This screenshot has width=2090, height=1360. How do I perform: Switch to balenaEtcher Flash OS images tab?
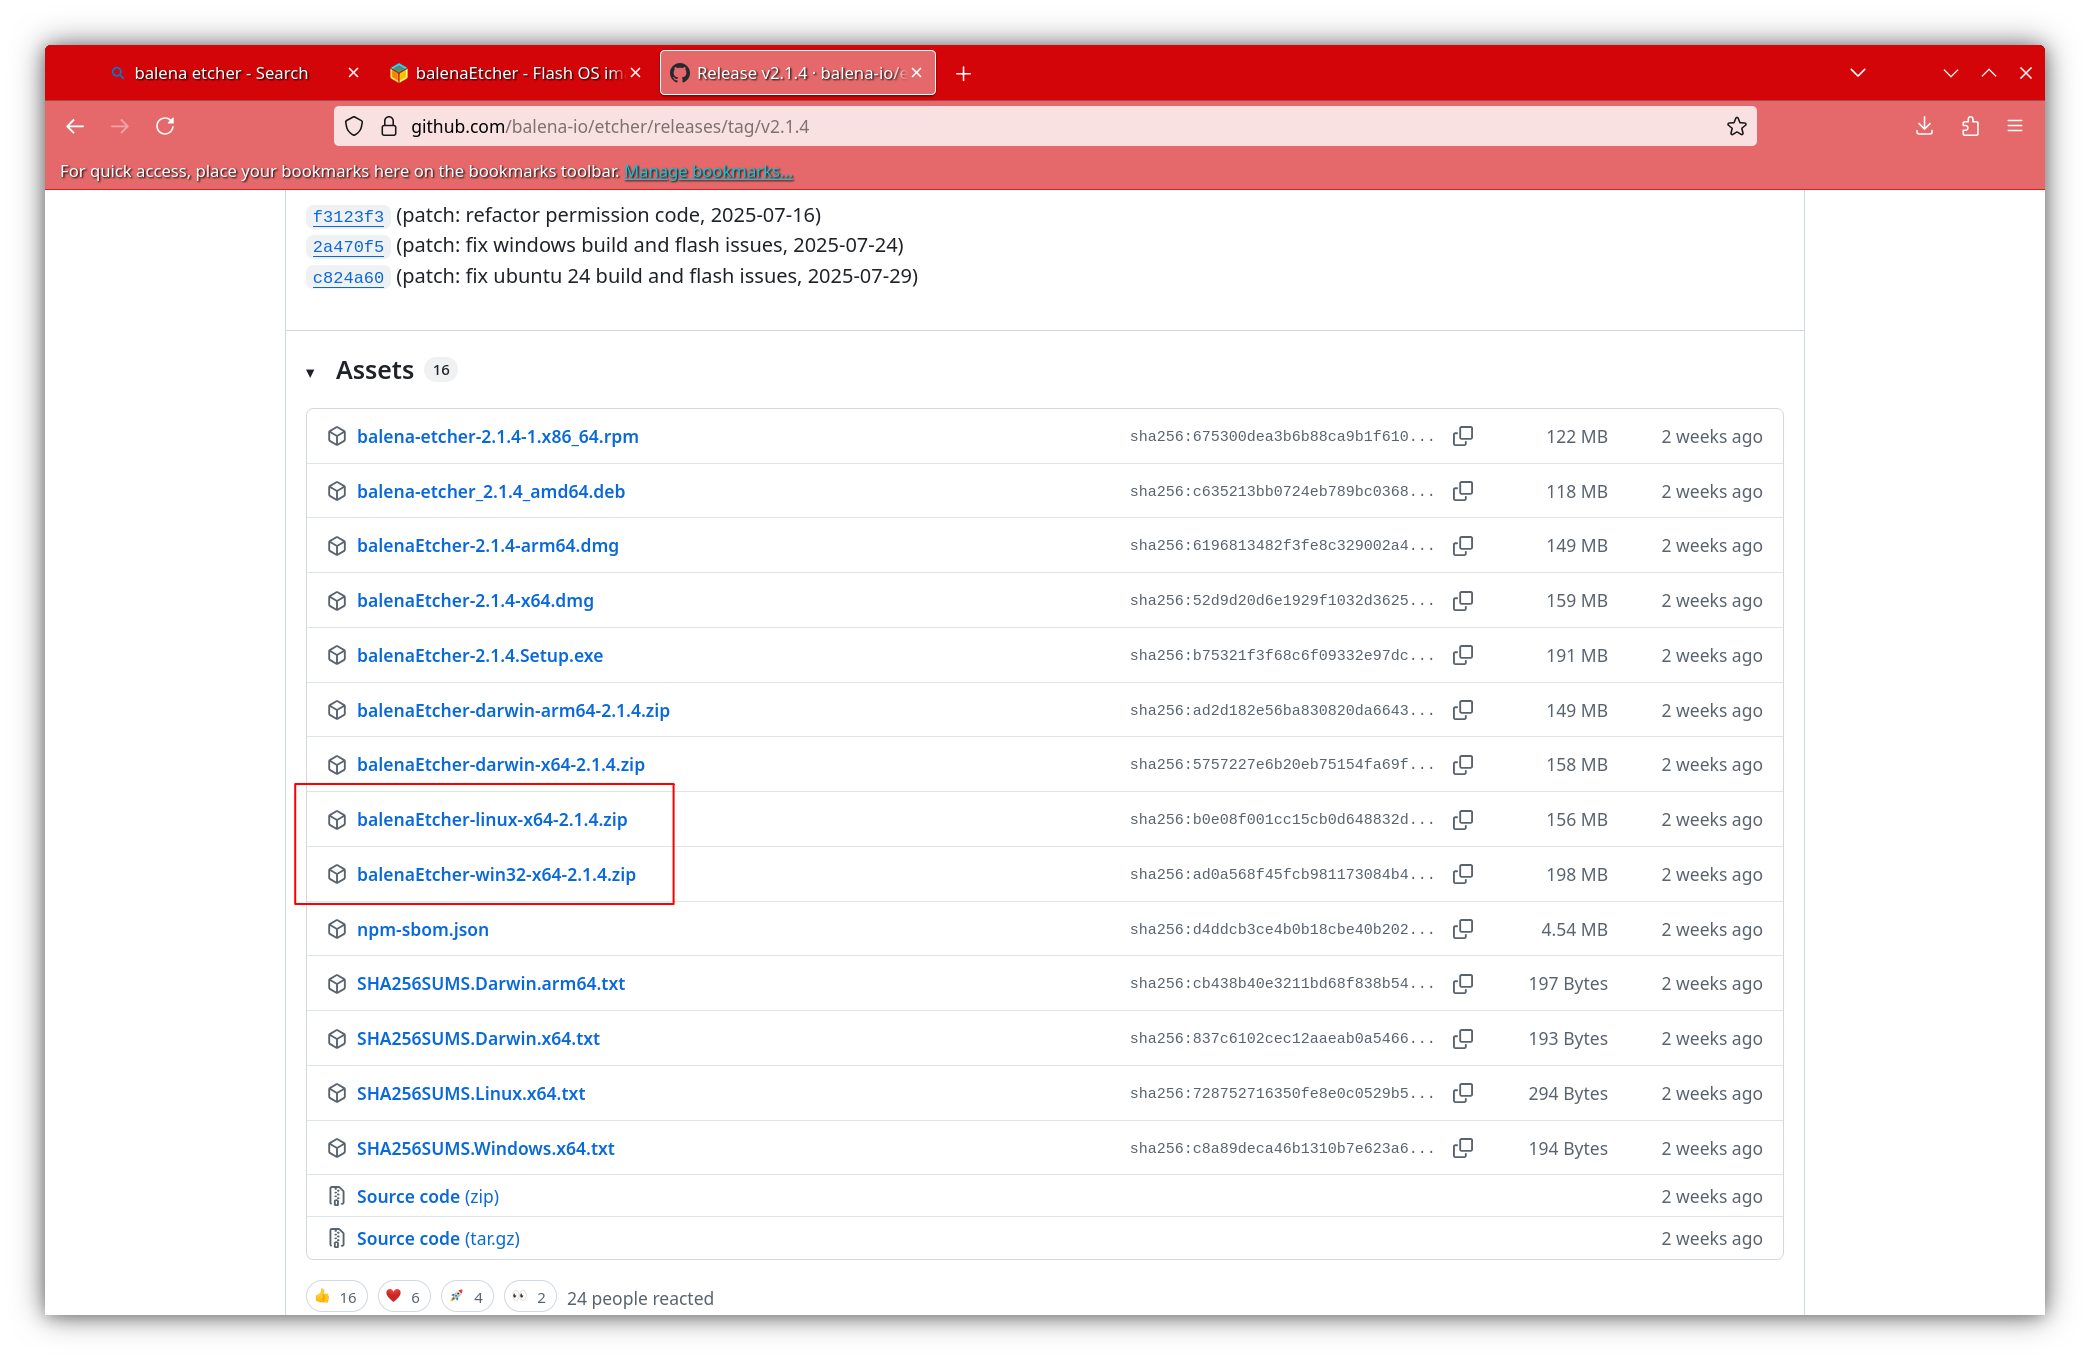click(515, 73)
